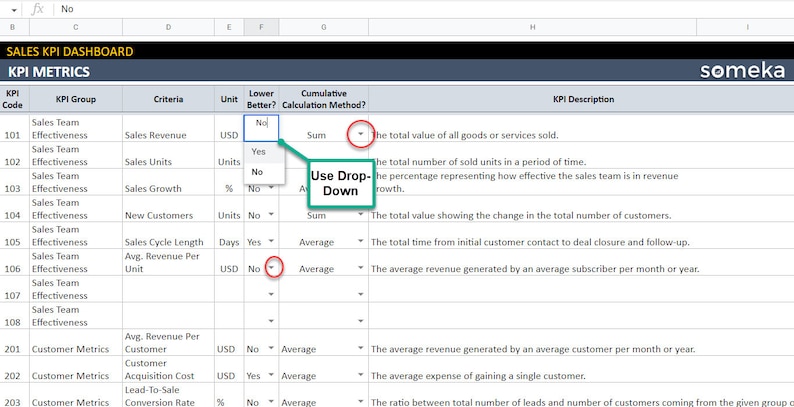Click the Unit column heading

pos(229,99)
